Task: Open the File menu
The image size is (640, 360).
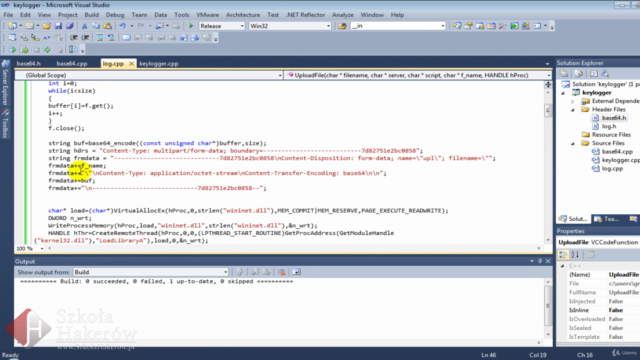Action: (8, 15)
